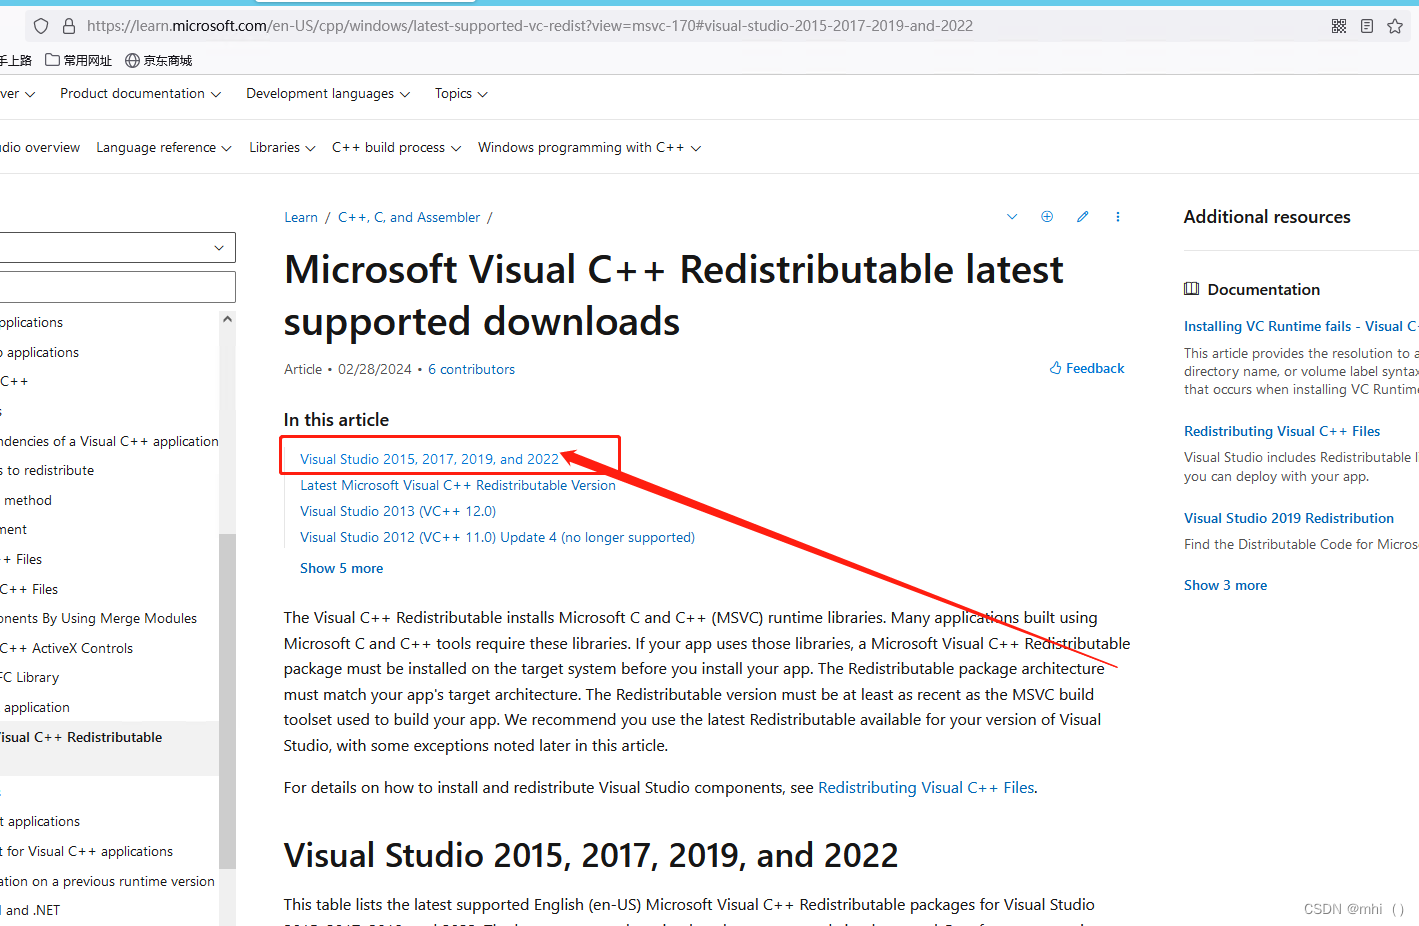Open the Redistributing Visual C++ Files inline link

click(926, 788)
